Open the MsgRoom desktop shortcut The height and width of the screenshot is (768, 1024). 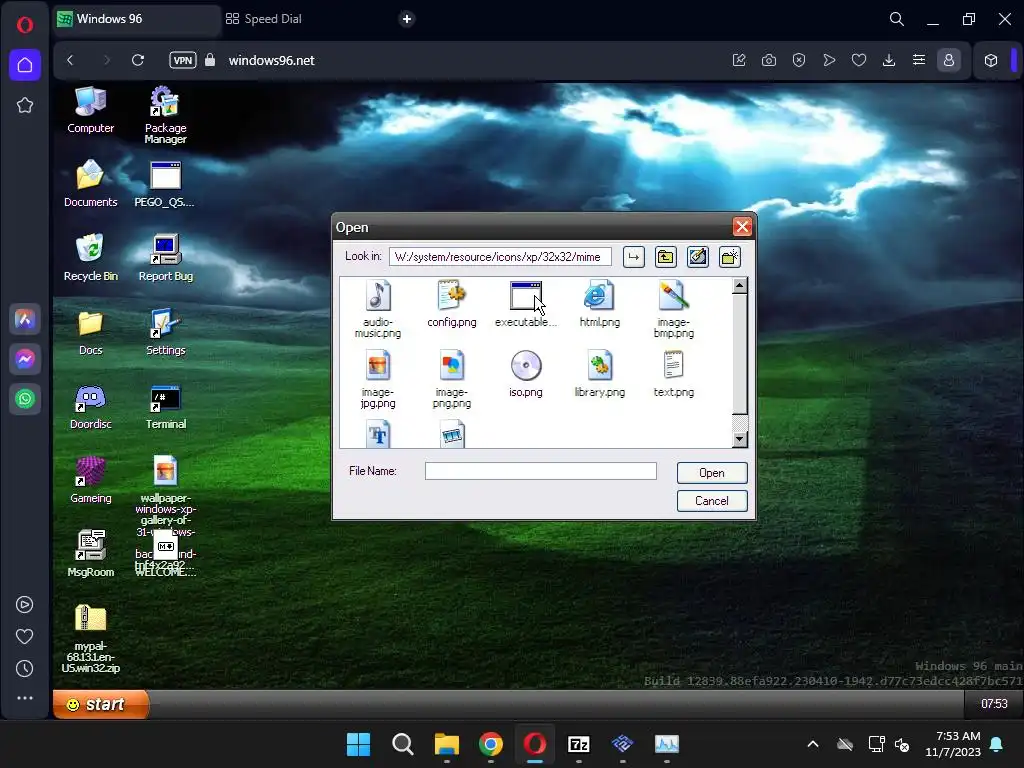(x=90, y=554)
